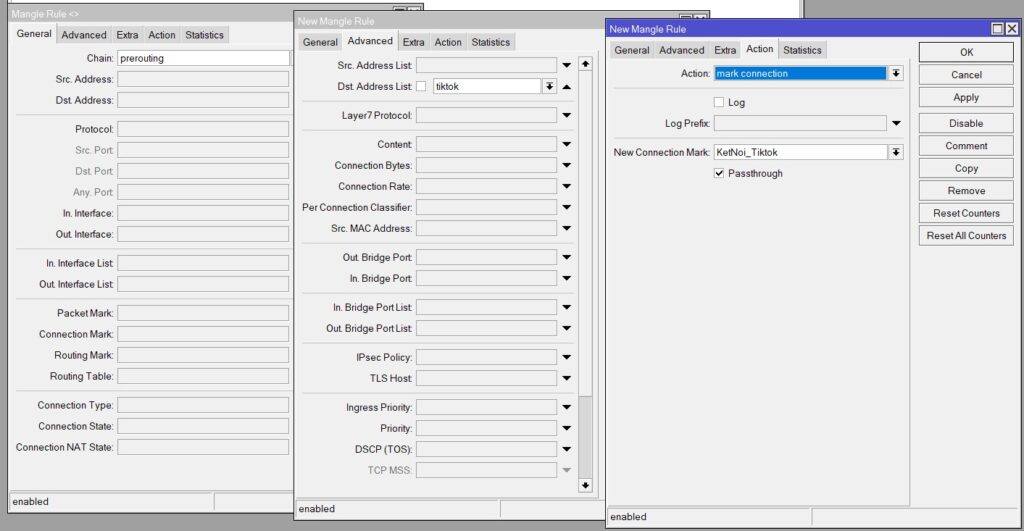Uncheck the Passthrough checkbox
Screen dimensions: 1024x531
(x=719, y=173)
